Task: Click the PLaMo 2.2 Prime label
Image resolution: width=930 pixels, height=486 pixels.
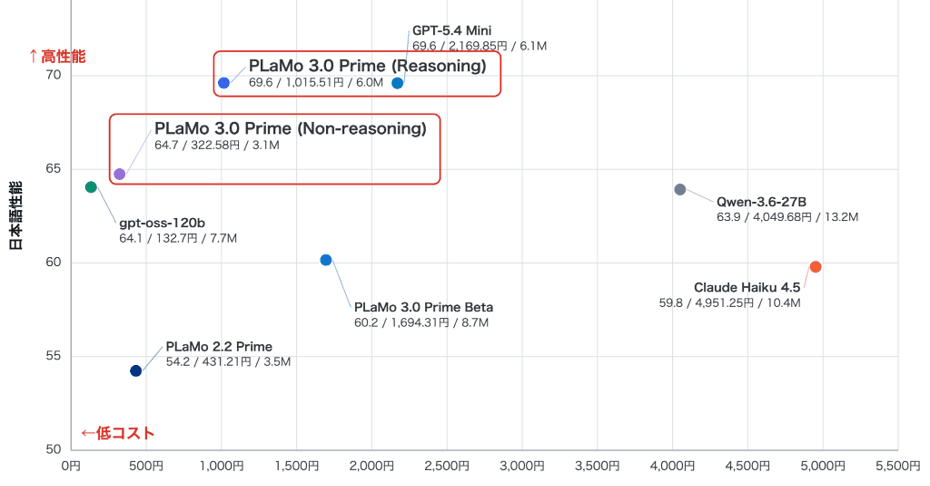Action: click(219, 347)
